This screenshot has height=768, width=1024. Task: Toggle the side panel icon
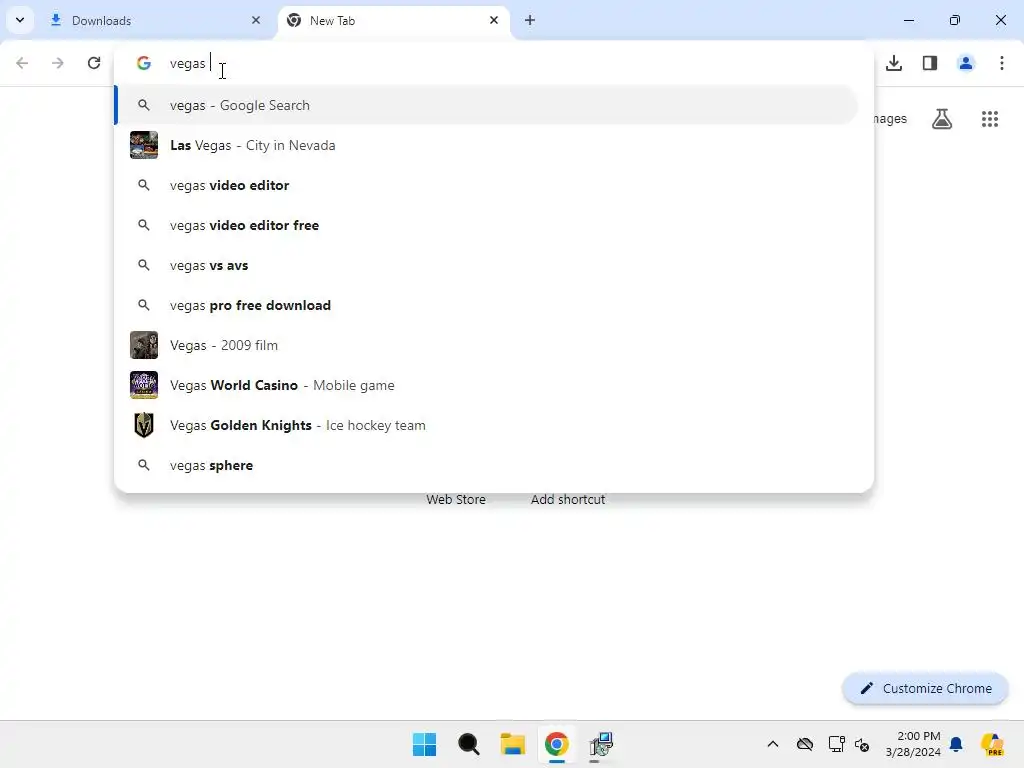(x=930, y=63)
